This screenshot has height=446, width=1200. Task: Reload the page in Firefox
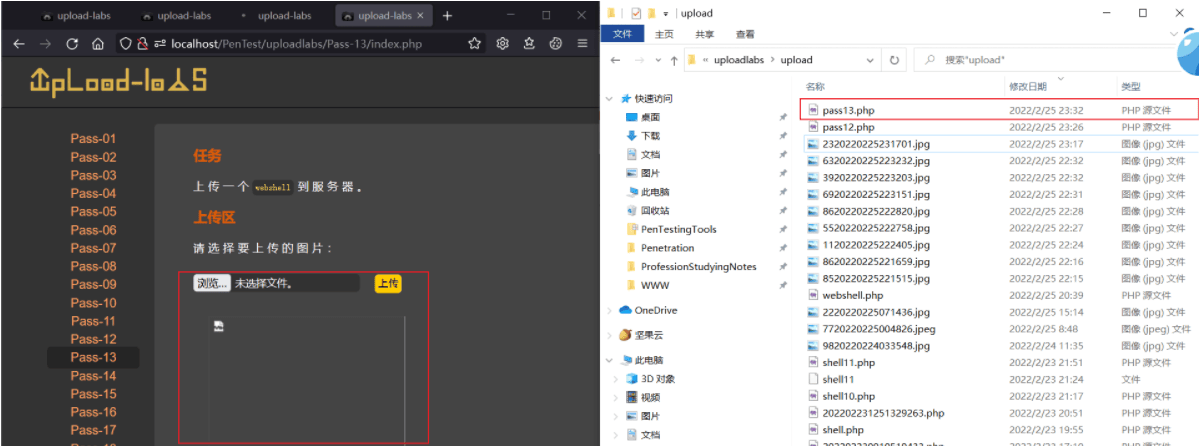(72, 44)
